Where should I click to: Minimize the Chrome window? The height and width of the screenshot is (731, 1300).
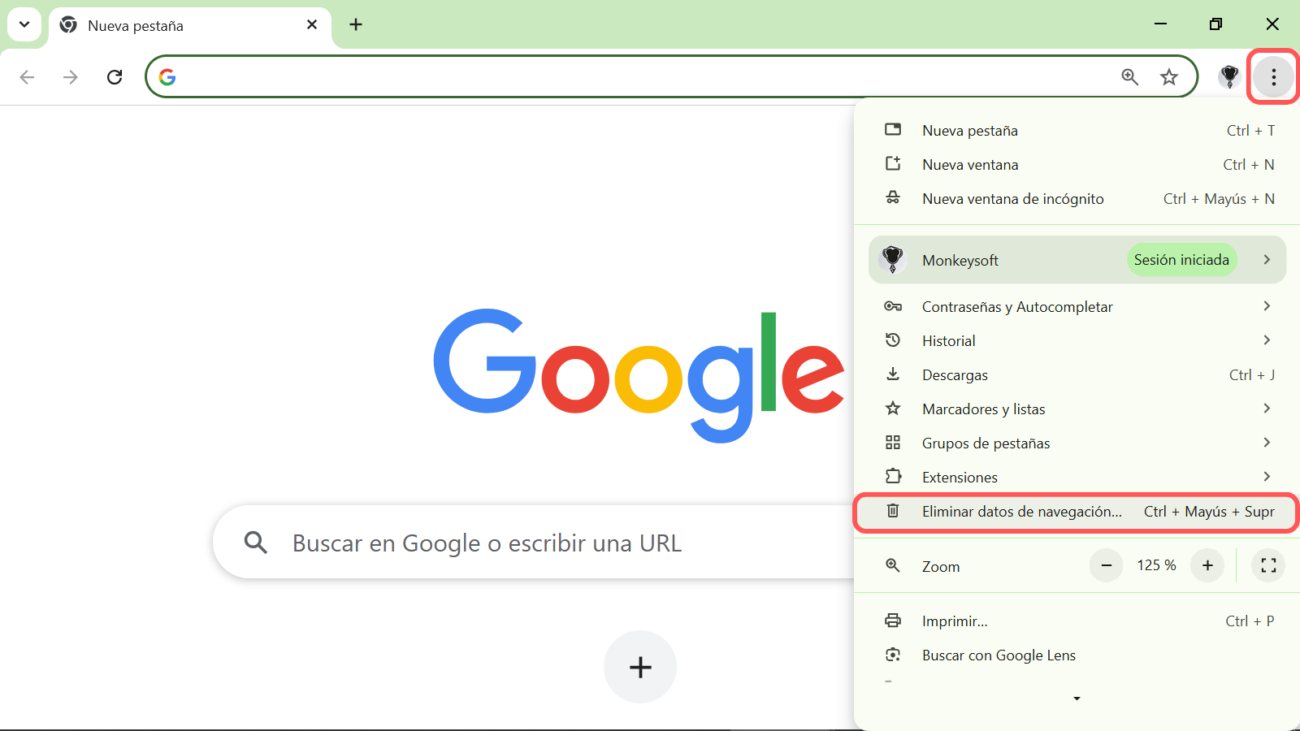pos(1160,24)
